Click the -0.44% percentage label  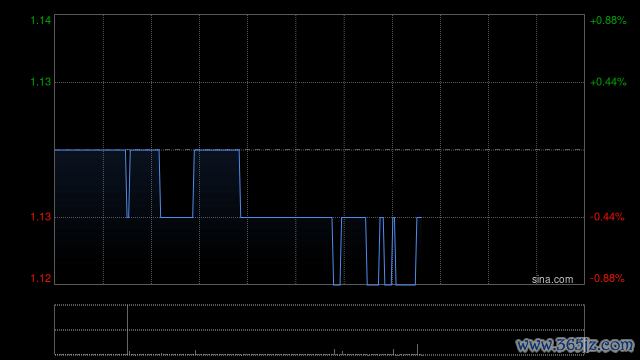(607, 217)
